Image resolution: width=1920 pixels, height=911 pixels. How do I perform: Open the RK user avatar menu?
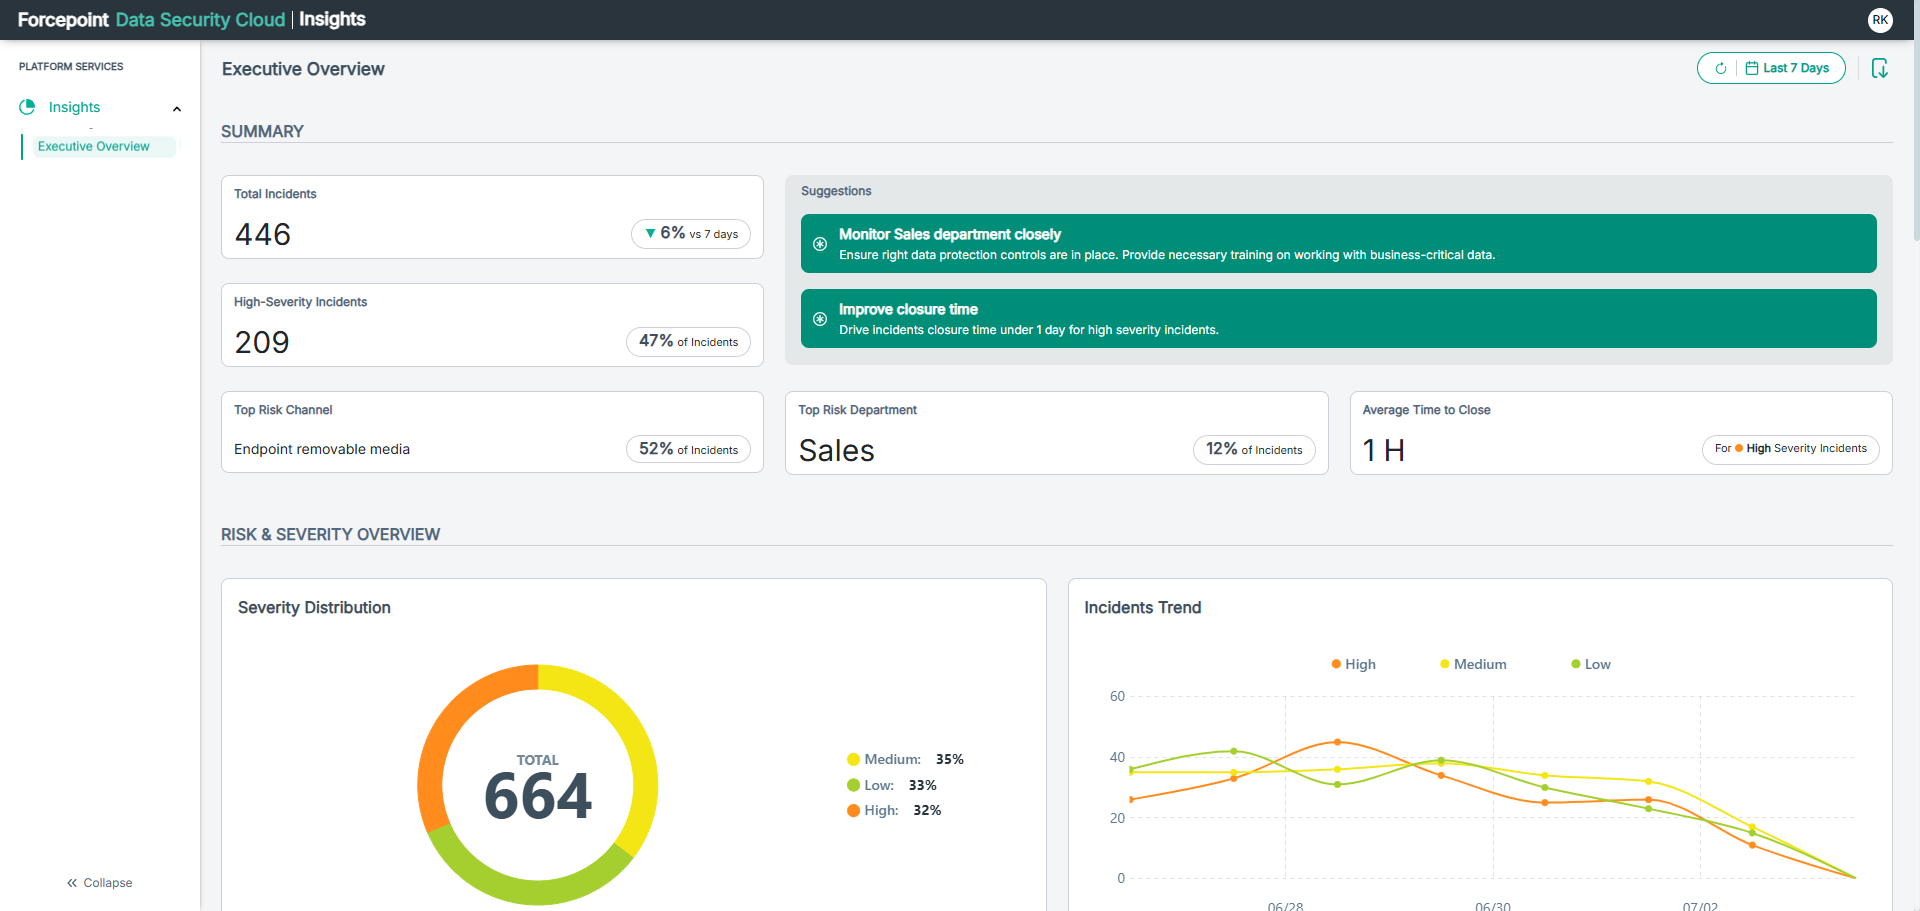point(1880,20)
